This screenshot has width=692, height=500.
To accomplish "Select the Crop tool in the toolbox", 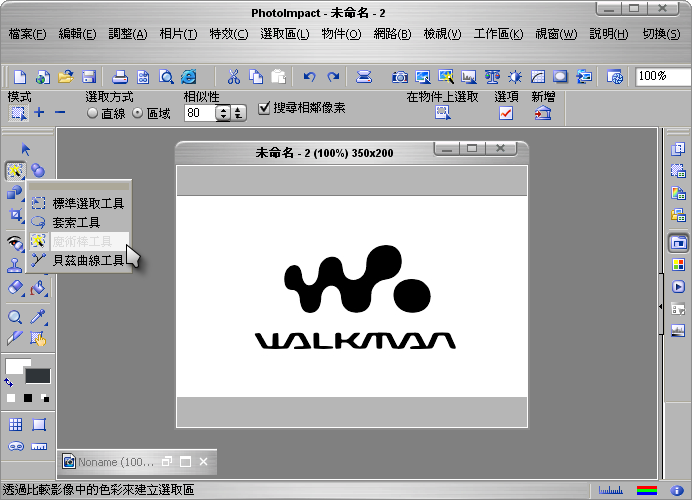I will (x=16, y=215).
